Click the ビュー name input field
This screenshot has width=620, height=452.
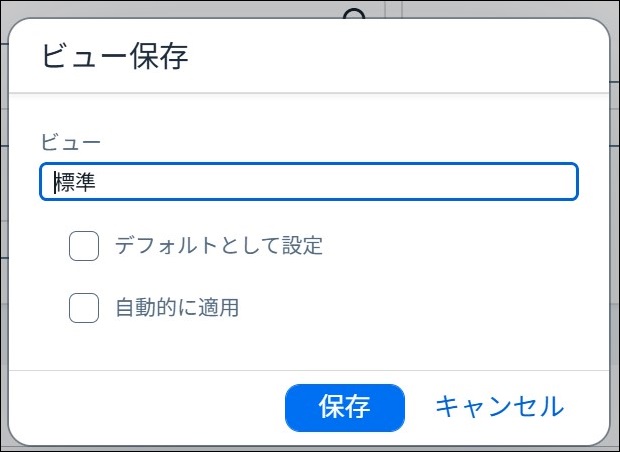click(x=309, y=182)
